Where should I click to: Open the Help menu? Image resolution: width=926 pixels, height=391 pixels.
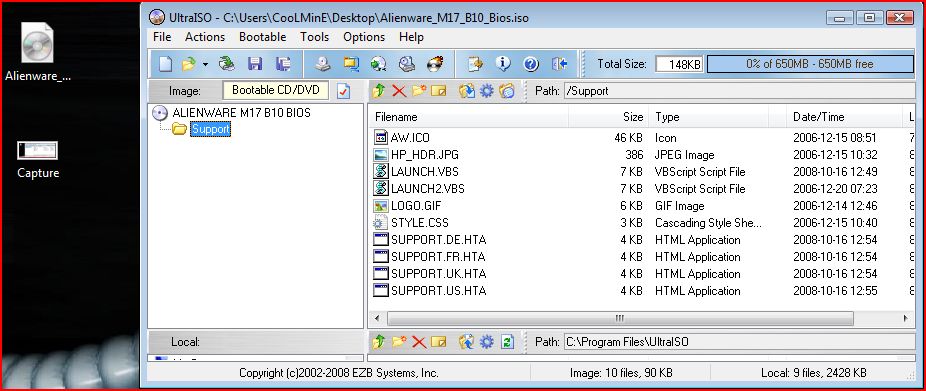coord(411,37)
